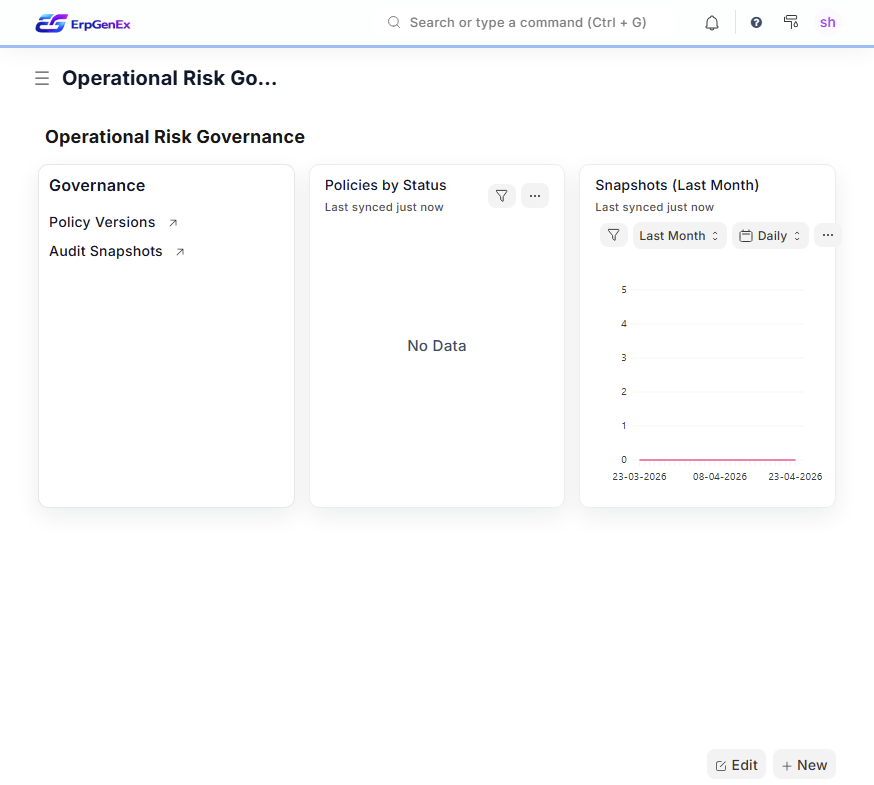Open the Audit Snapshots link
The width and height of the screenshot is (874, 785).
coord(106,251)
